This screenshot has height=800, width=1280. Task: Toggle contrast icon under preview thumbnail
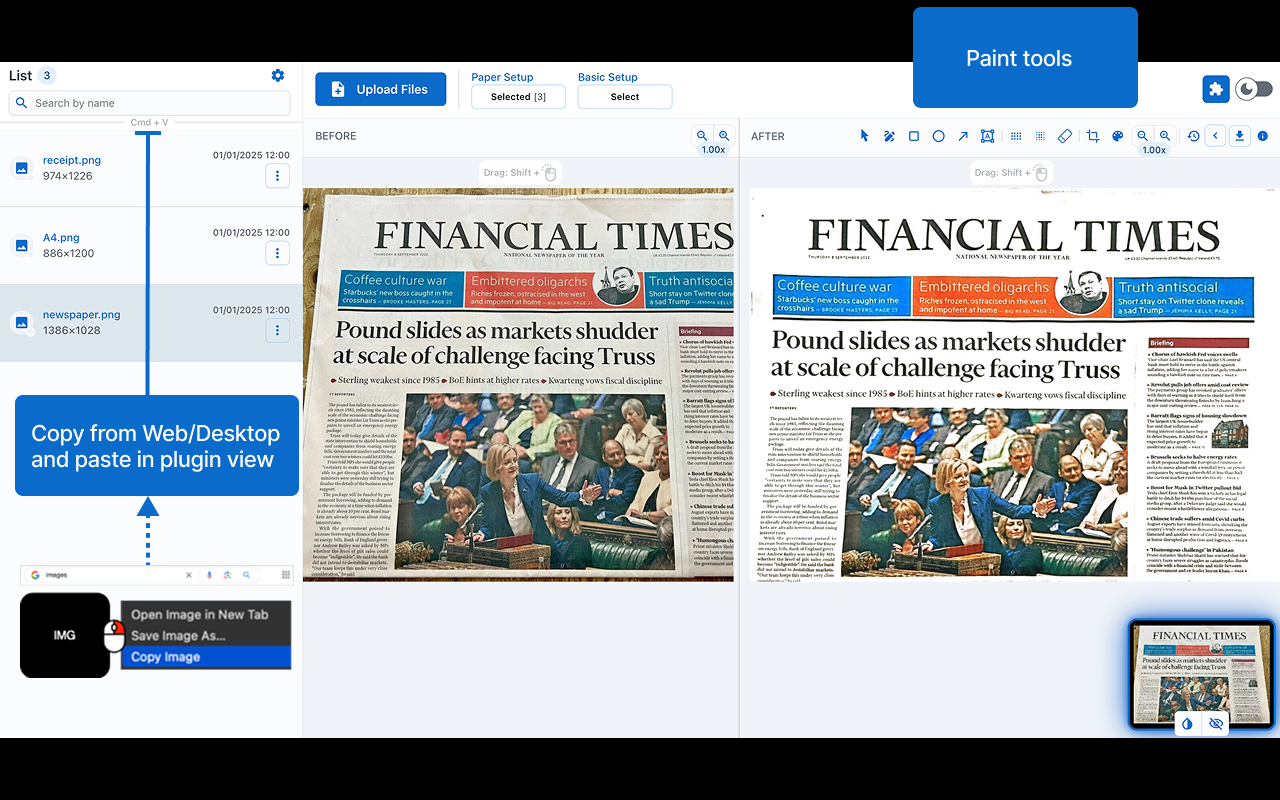(1187, 723)
